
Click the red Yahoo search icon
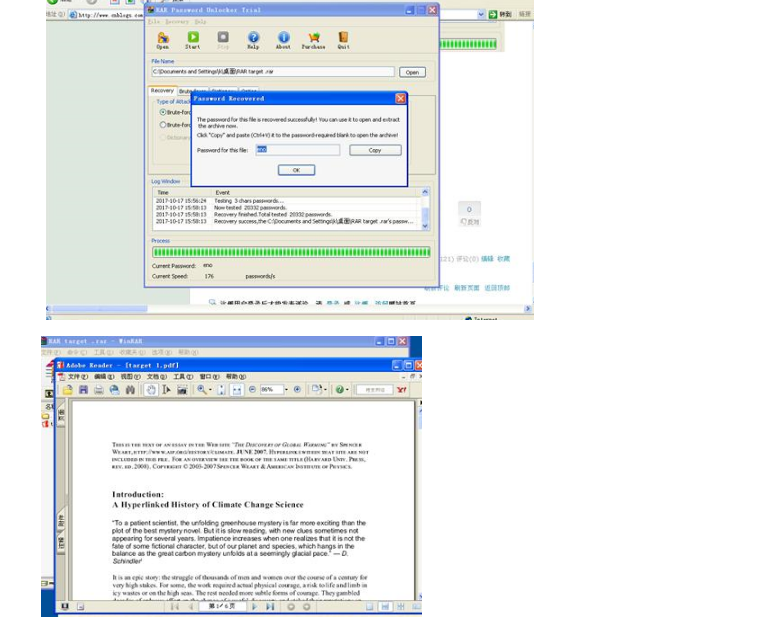tap(402, 389)
